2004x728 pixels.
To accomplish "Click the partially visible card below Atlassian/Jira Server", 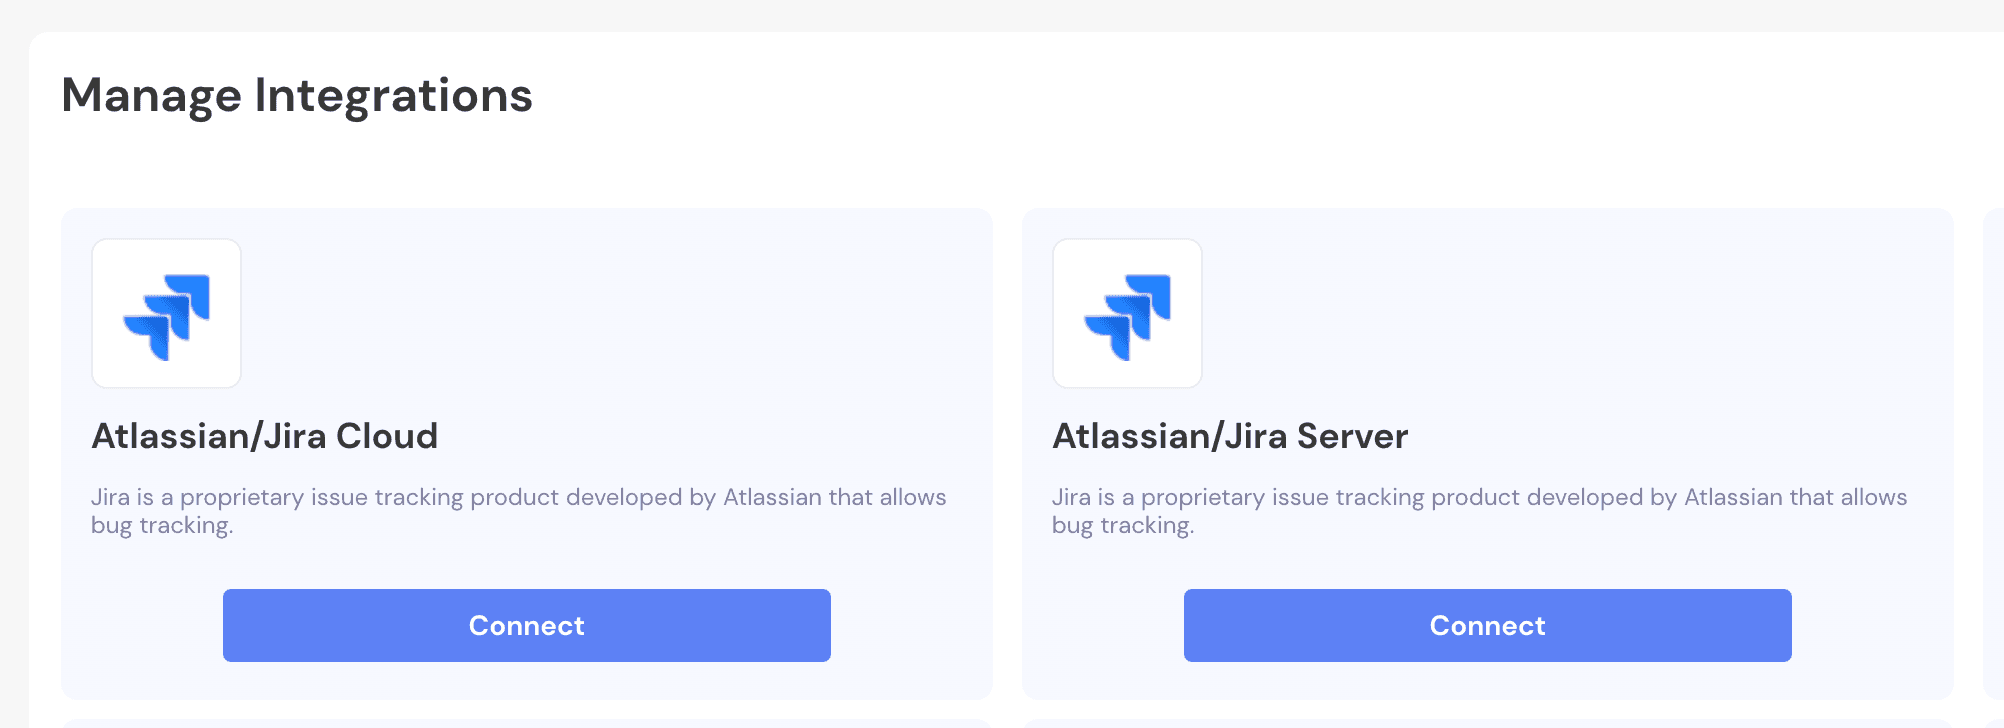I will pyautogui.click(x=1487, y=722).
